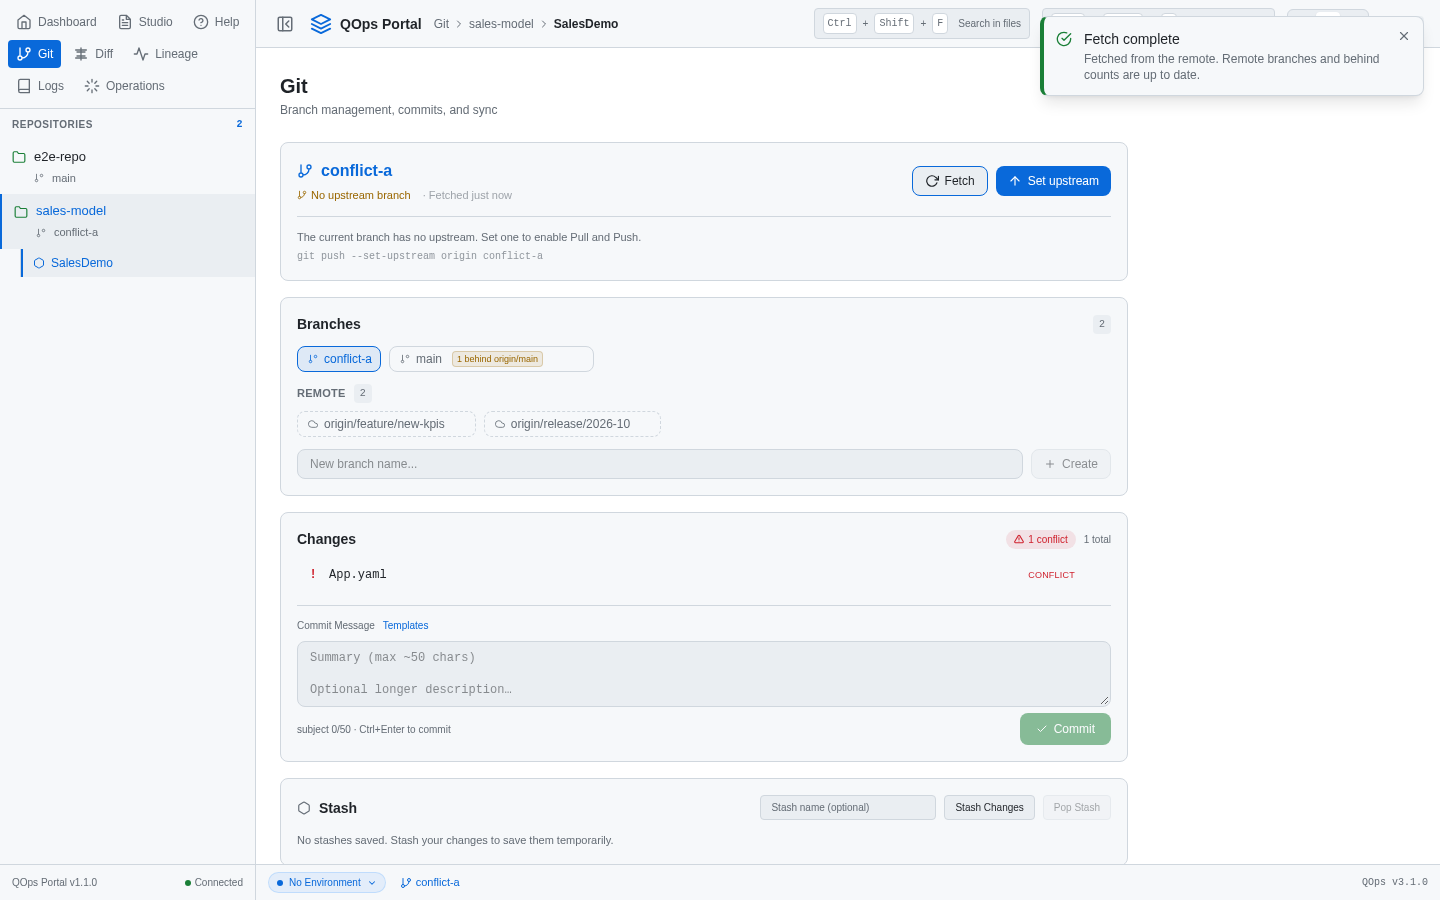
Task: Select origin/release/2026-10 remote branch
Action: coord(572,424)
